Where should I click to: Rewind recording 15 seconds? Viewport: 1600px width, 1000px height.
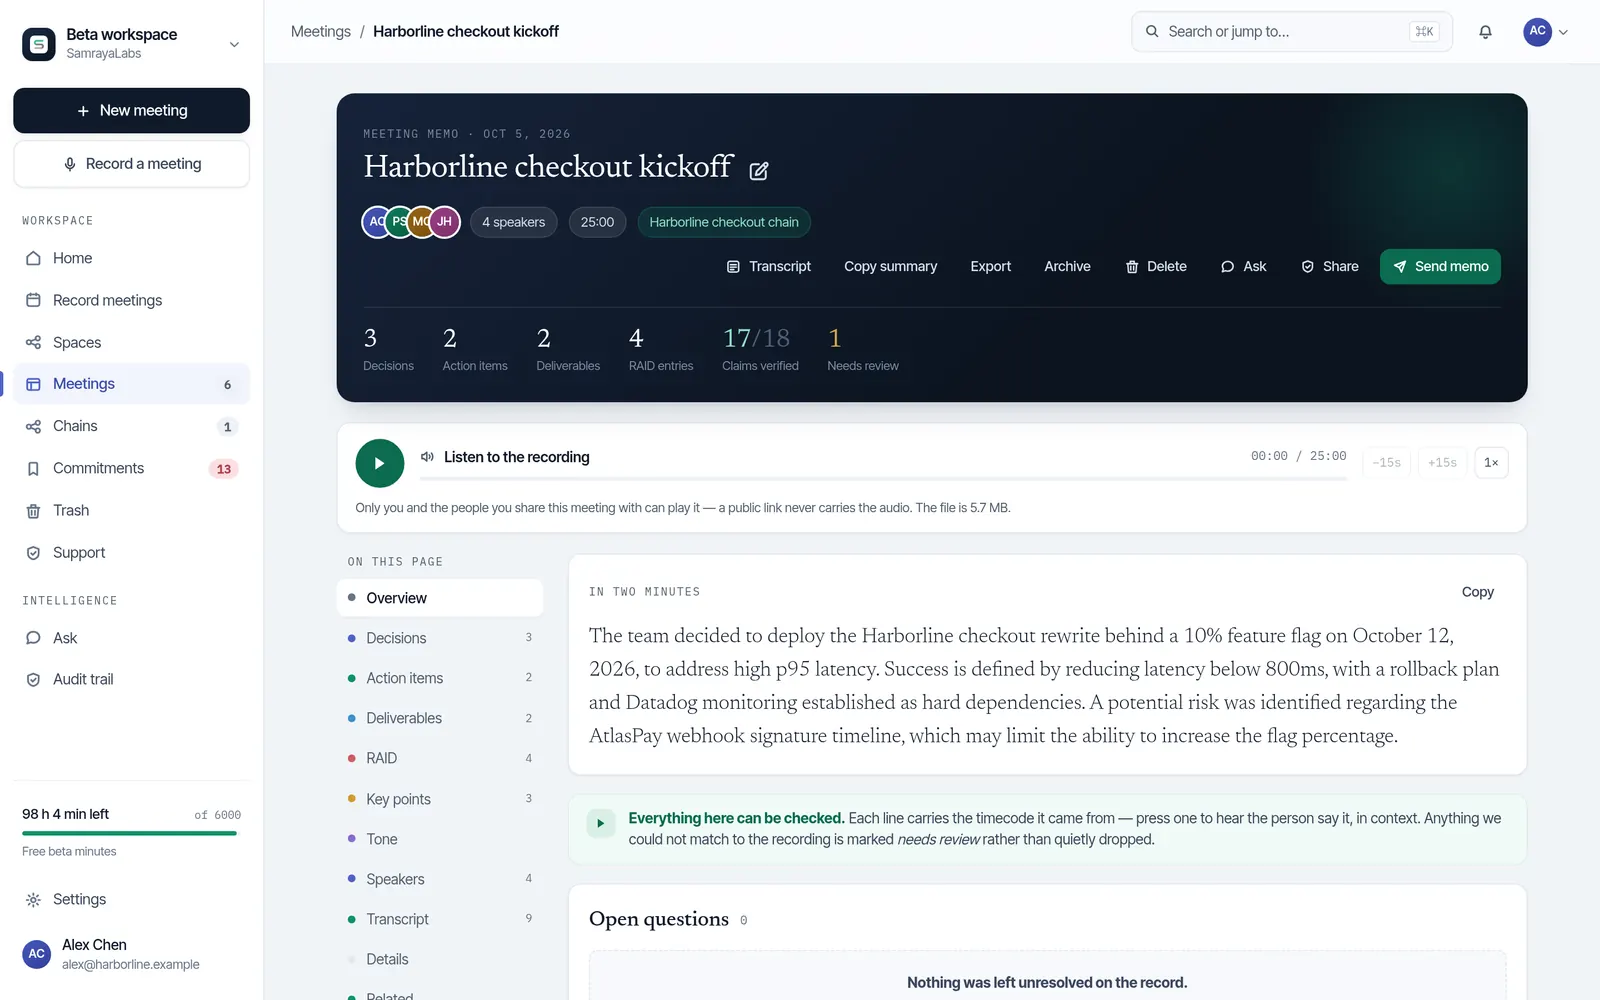(1386, 462)
